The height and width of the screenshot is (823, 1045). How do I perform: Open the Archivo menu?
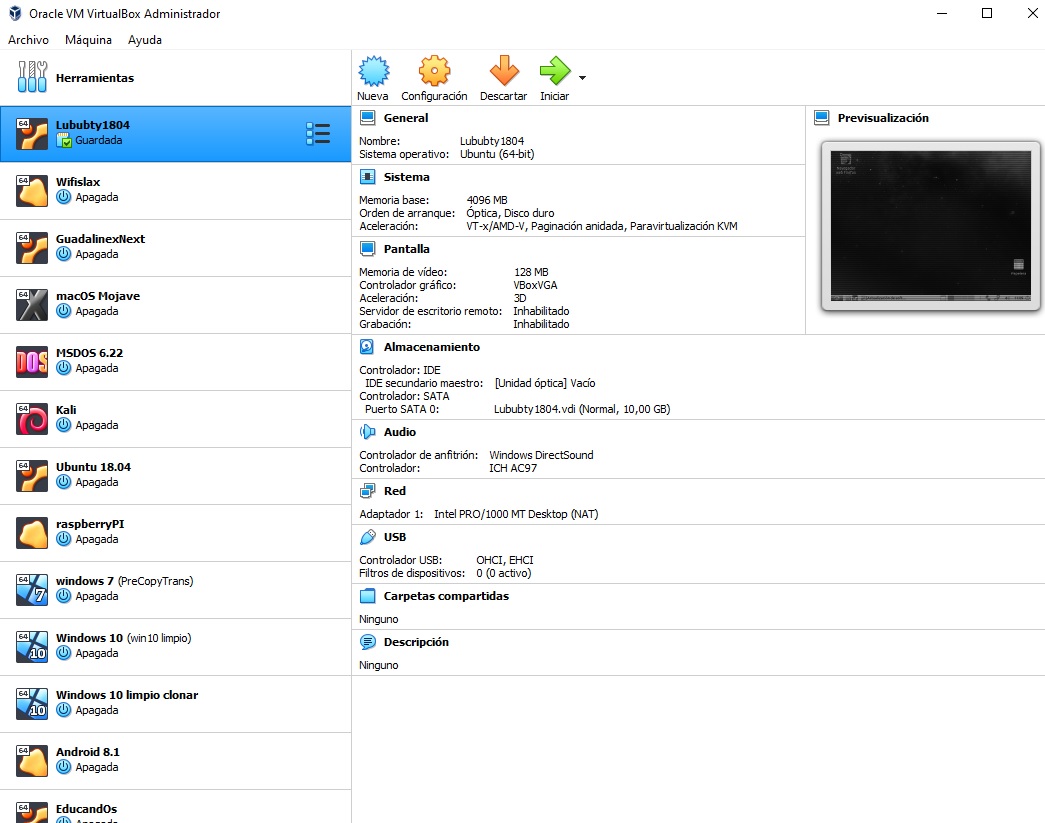tap(28, 40)
